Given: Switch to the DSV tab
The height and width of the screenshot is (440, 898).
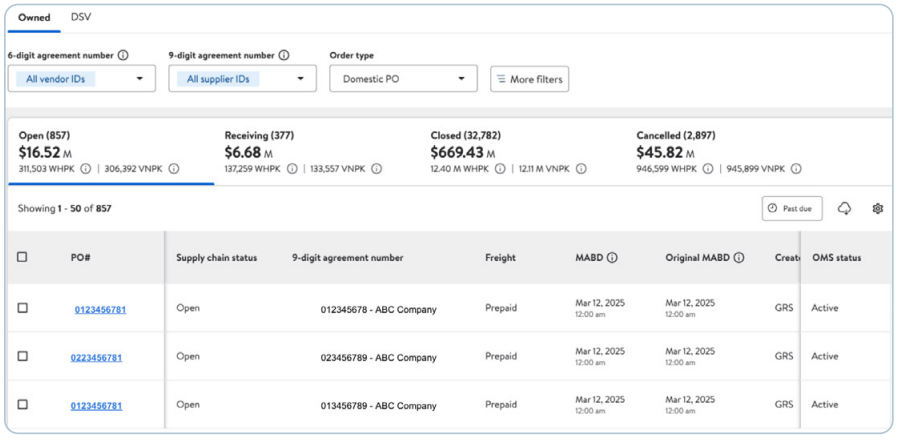Looking at the screenshot, I should pos(81,17).
